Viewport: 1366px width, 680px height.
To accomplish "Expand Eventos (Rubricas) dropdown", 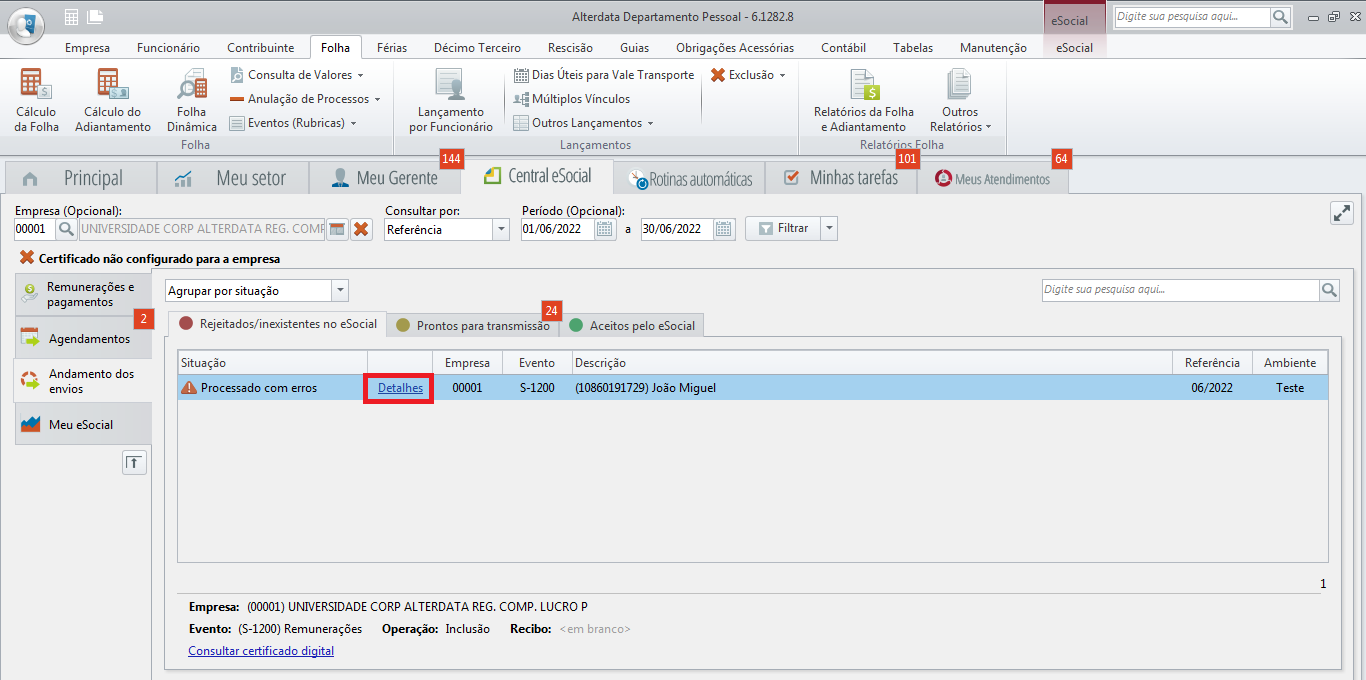I will tap(294, 123).
